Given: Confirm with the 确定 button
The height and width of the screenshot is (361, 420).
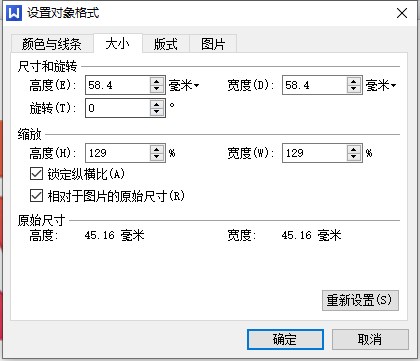Looking at the screenshot, I should click(285, 339).
